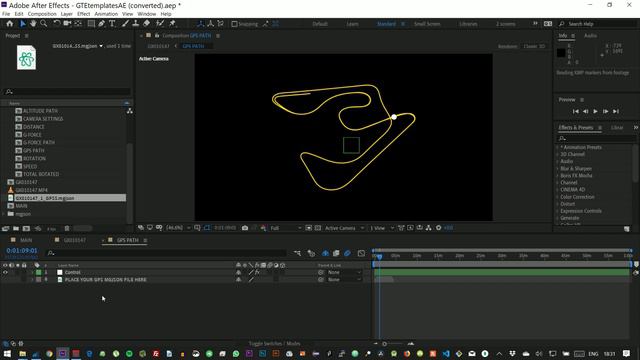Viewport: 640px width, 360px height.
Task: Switch to the Audio panel tab
Action: tap(590, 36)
